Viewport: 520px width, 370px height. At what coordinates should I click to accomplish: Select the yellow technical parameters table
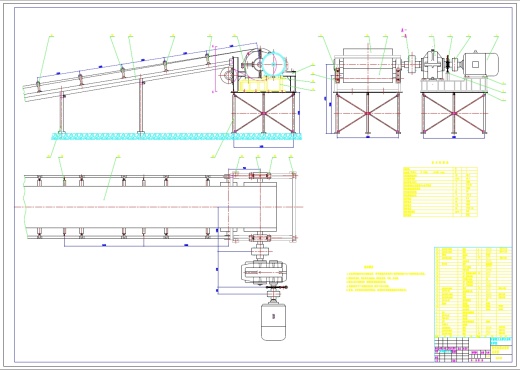tap(440, 192)
